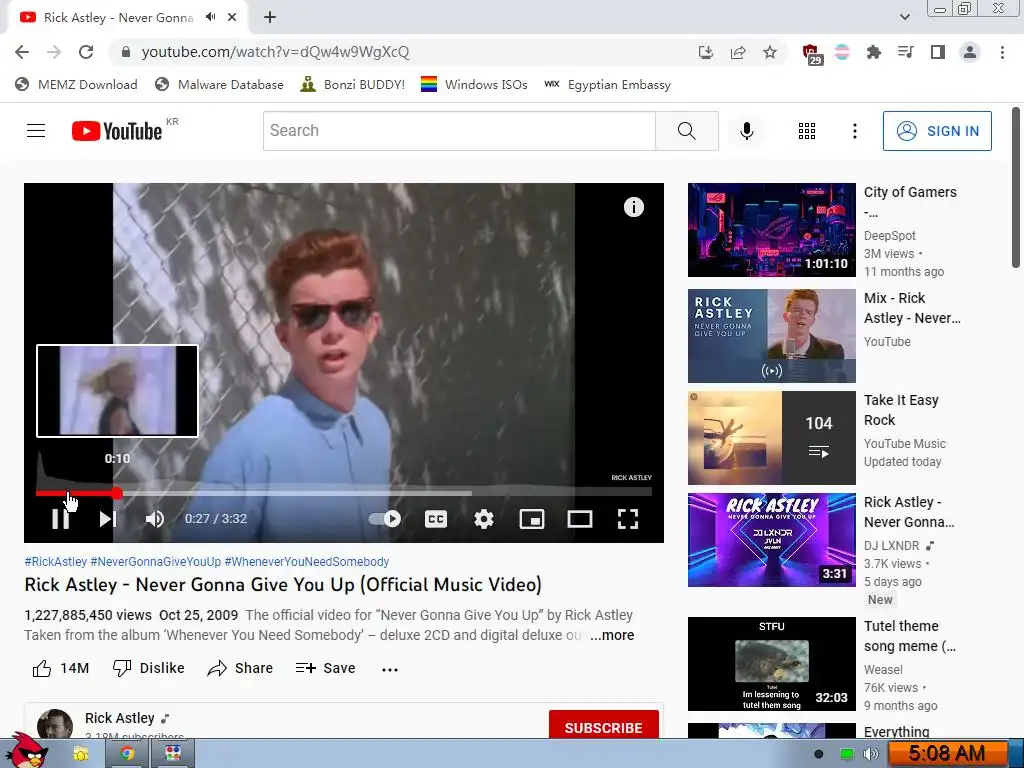Screen dimensions: 1024x768
Task: Expand the tab search chevron
Action: click(904, 17)
